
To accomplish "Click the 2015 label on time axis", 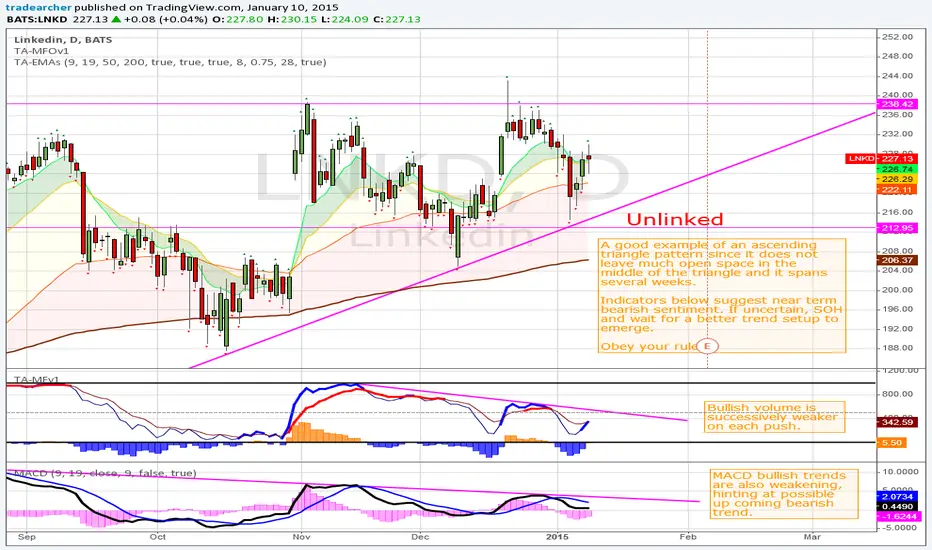I will [558, 536].
